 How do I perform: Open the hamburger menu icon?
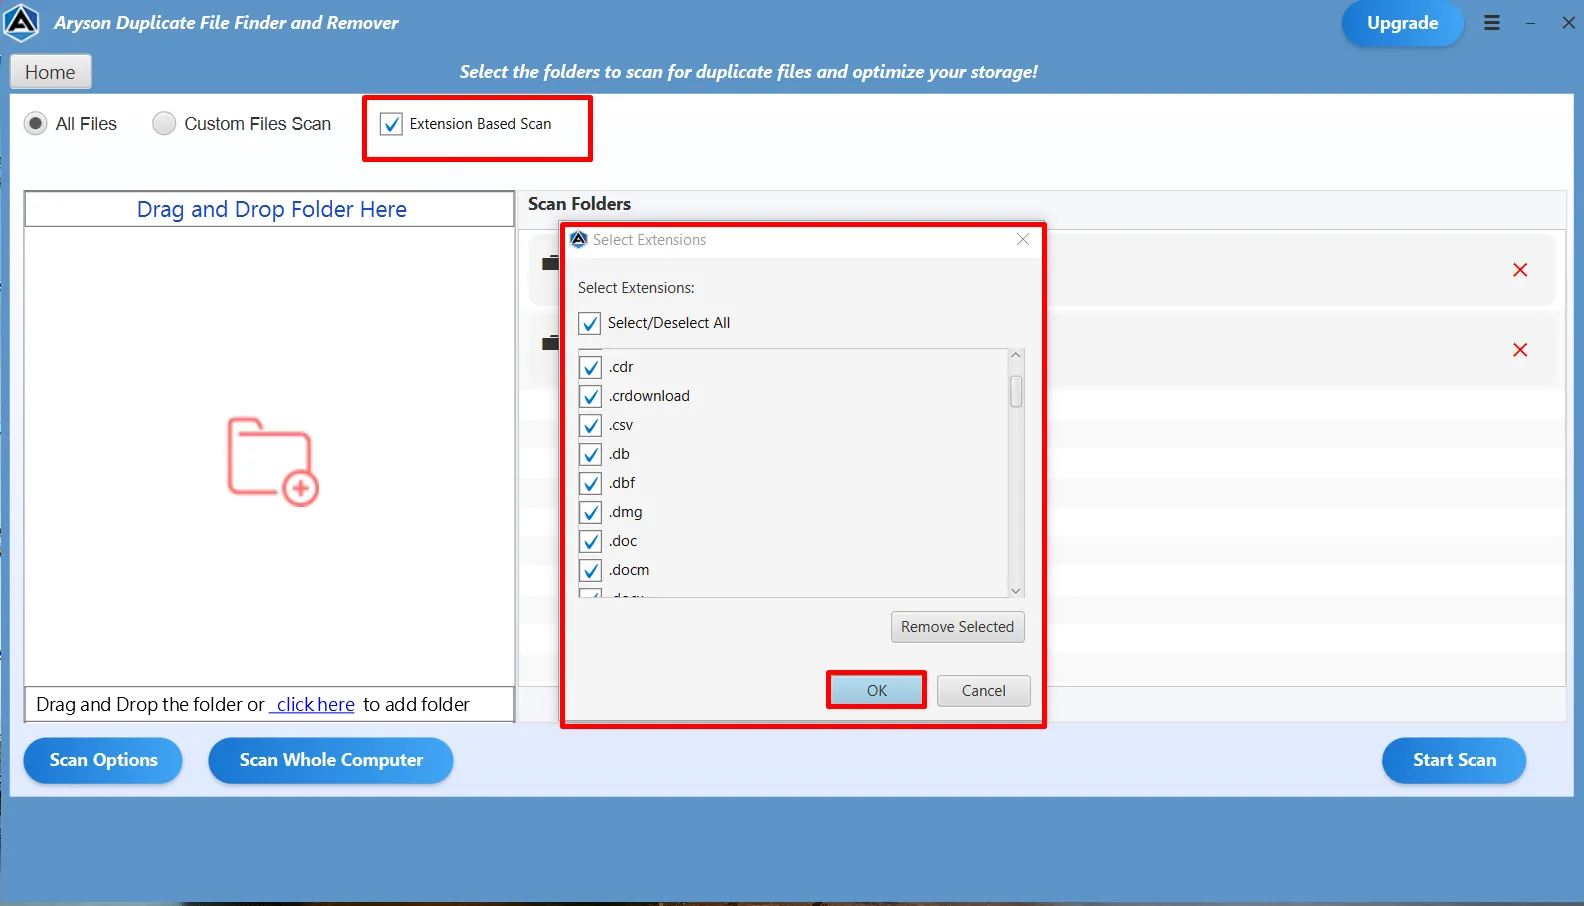tap(1492, 23)
